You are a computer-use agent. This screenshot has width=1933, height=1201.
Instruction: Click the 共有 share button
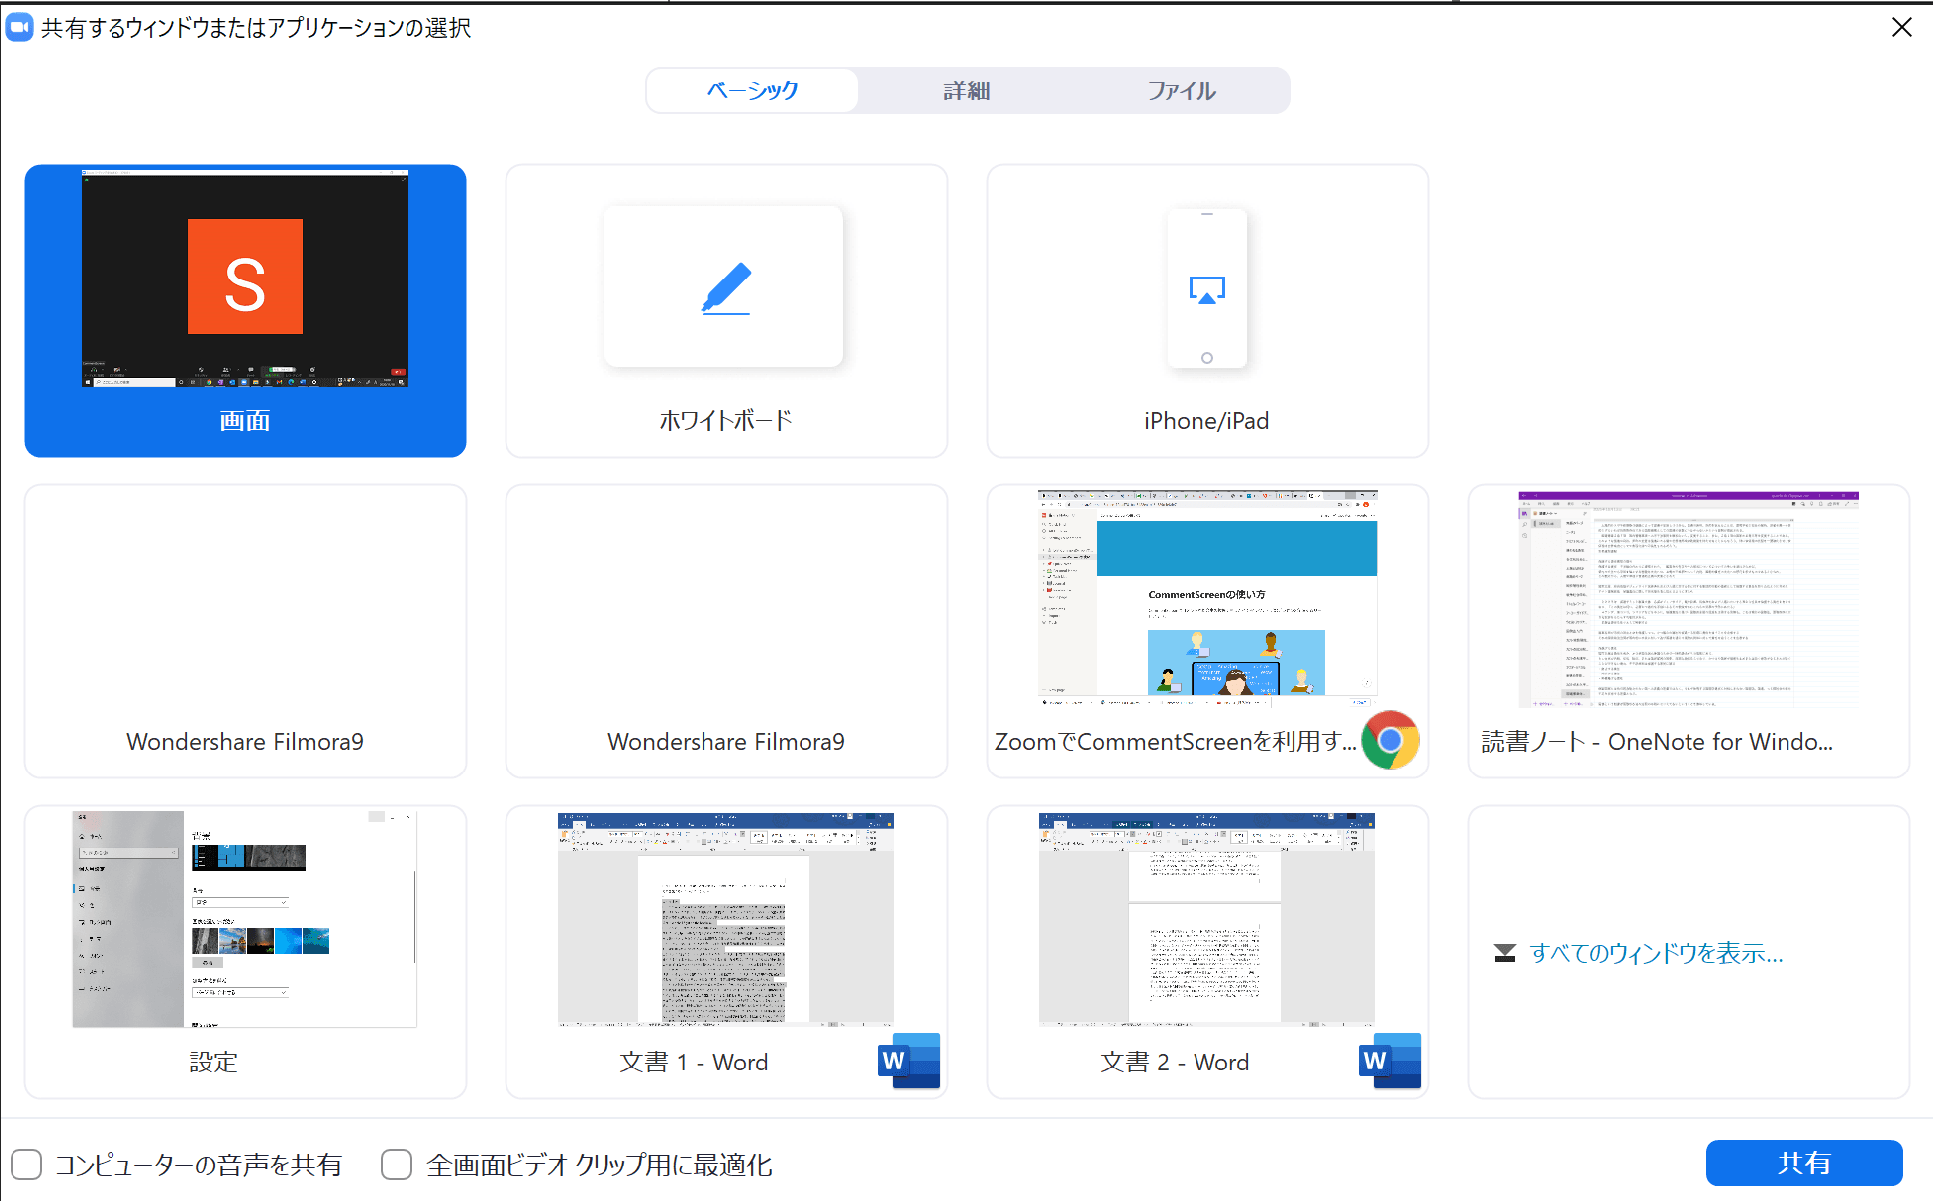[x=1804, y=1163]
